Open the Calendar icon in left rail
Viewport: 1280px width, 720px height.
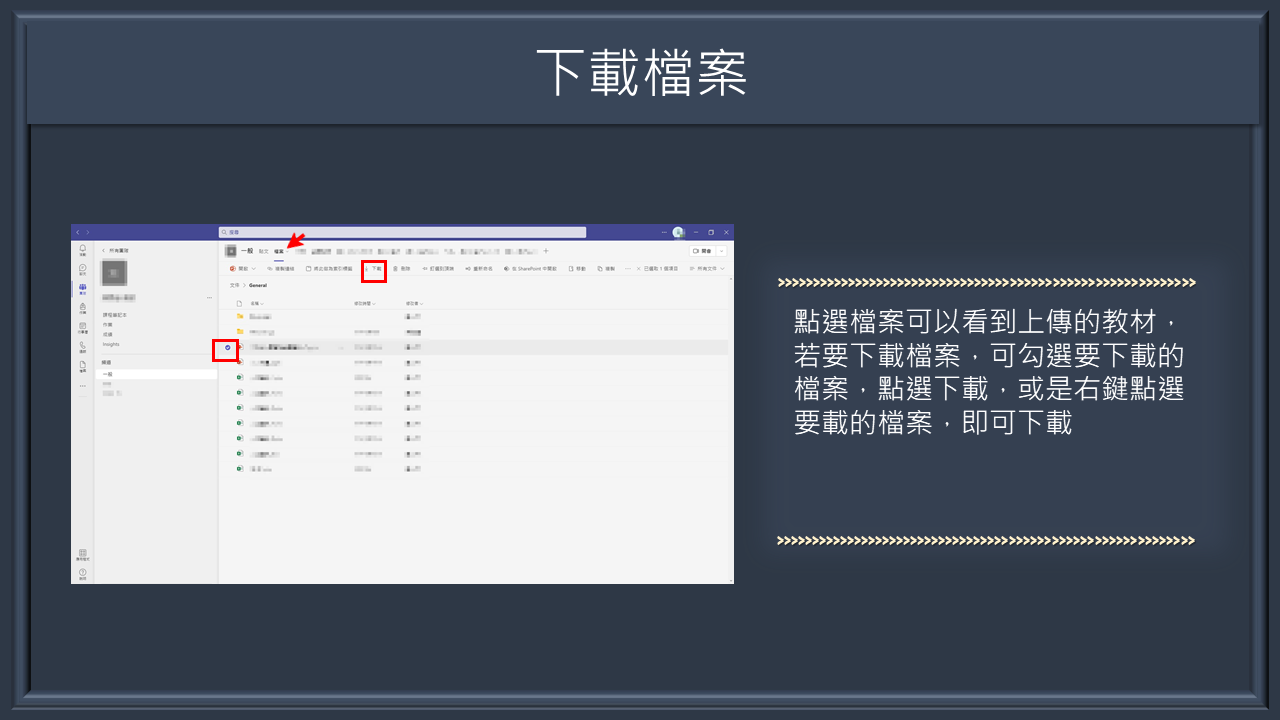83,328
